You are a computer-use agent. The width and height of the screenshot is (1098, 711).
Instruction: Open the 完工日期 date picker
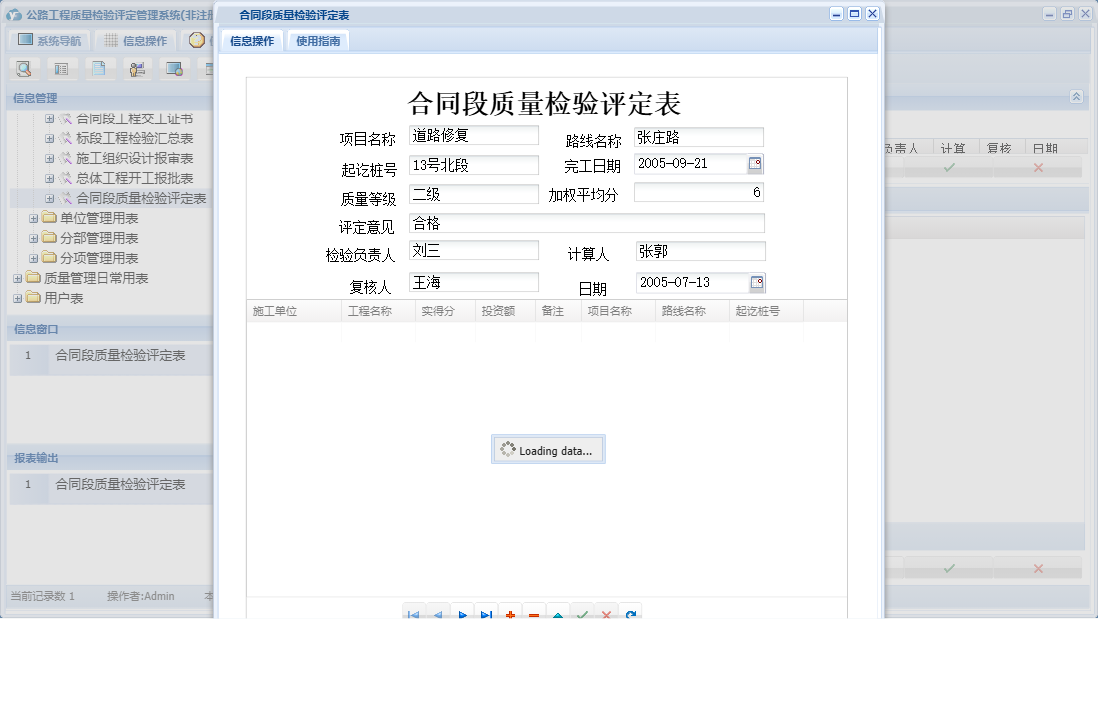click(x=758, y=164)
